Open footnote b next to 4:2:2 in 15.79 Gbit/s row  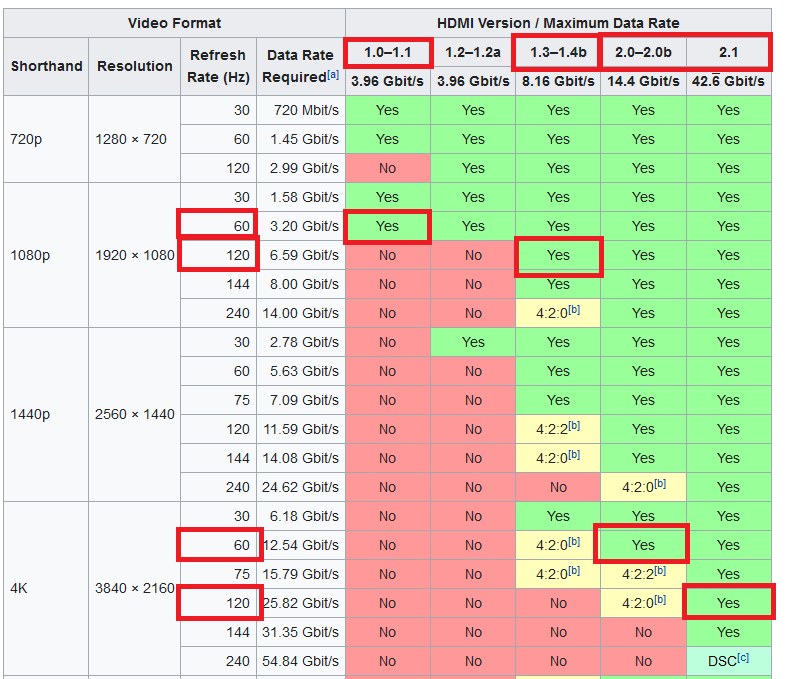click(659, 571)
